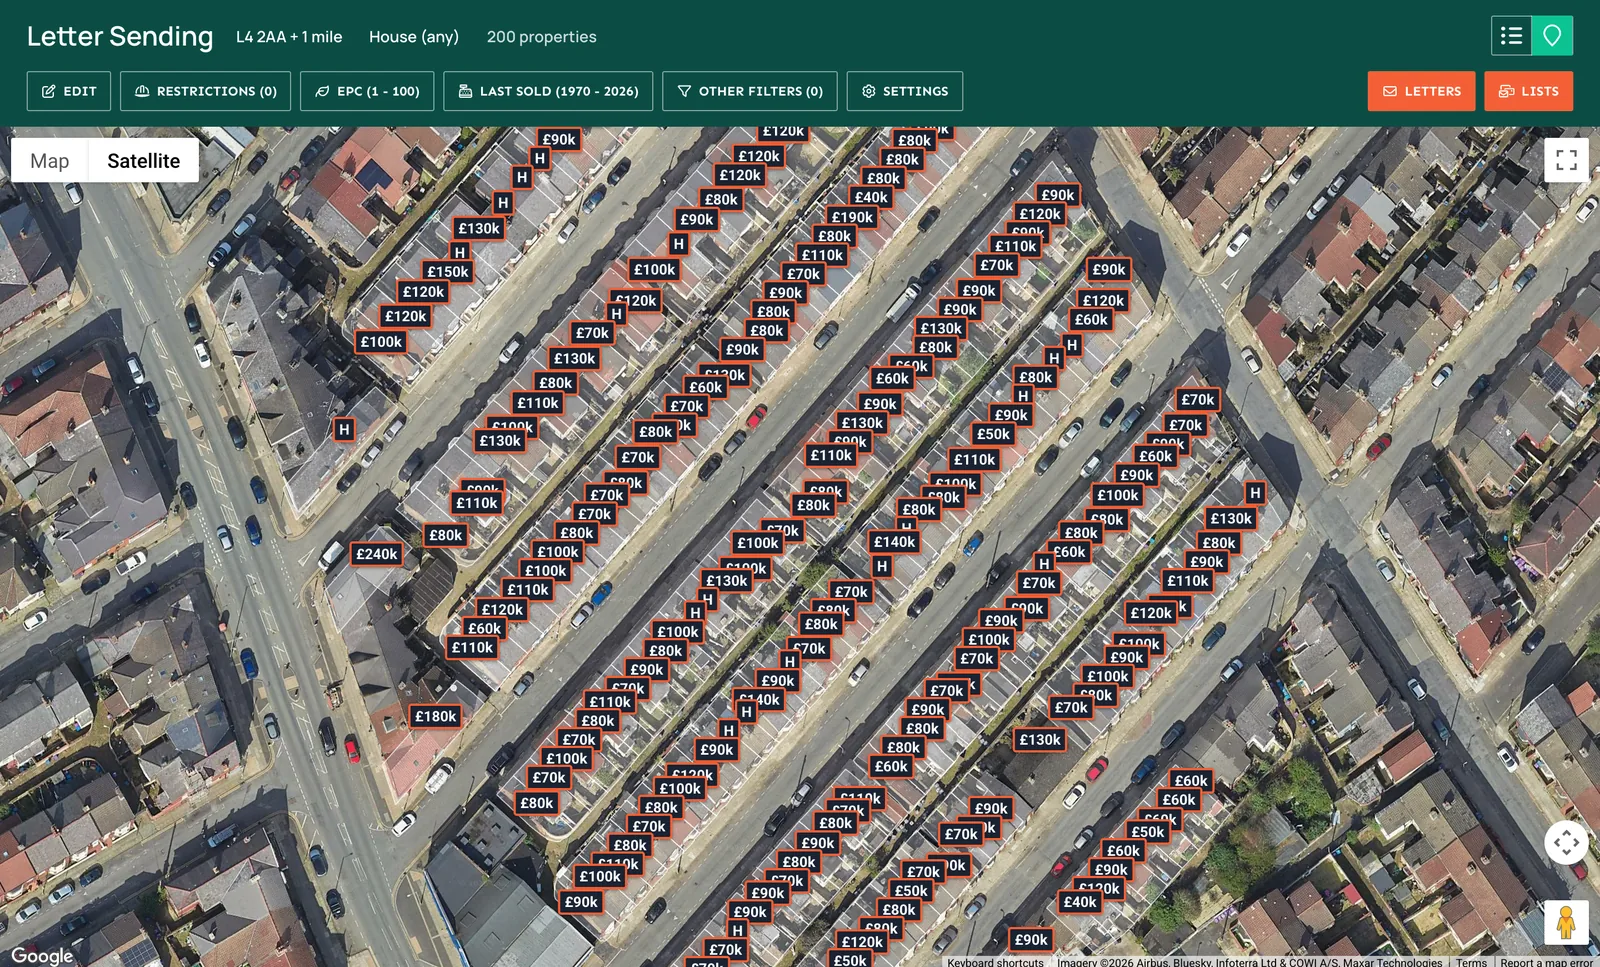This screenshot has height=967, width=1600.
Task: Click the isolated H marker on left street
Action: (344, 430)
